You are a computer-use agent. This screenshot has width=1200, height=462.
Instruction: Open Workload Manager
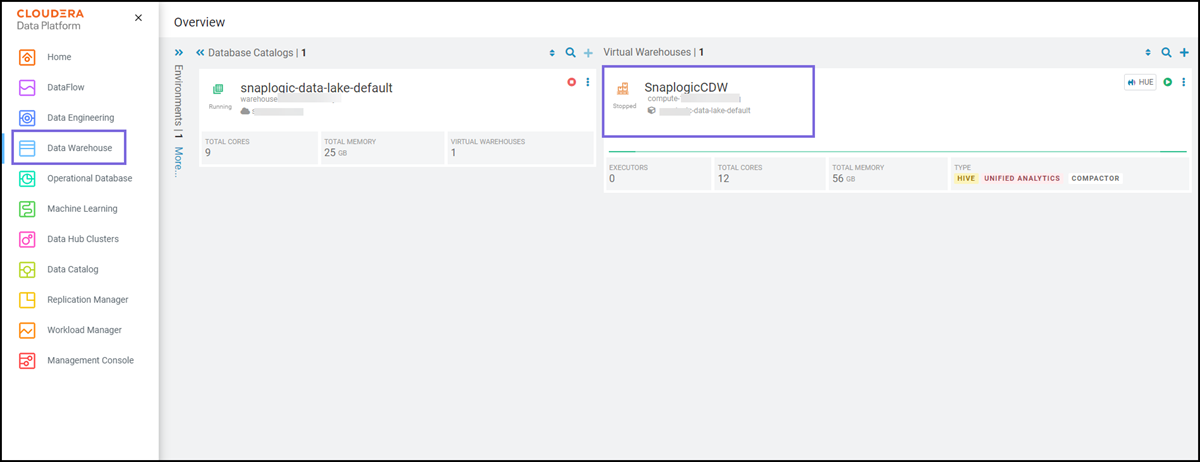[x=84, y=330]
